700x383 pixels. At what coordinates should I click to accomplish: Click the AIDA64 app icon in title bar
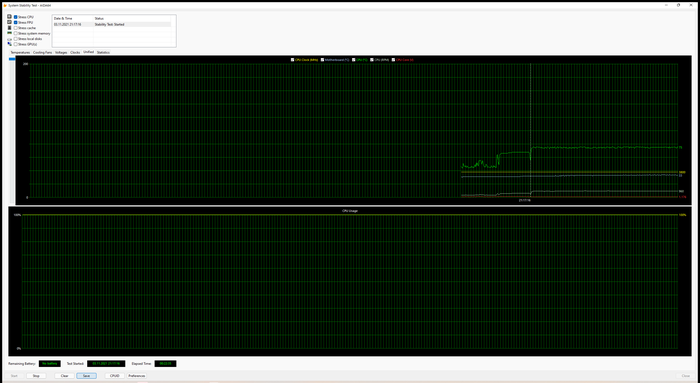click(5, 5)
